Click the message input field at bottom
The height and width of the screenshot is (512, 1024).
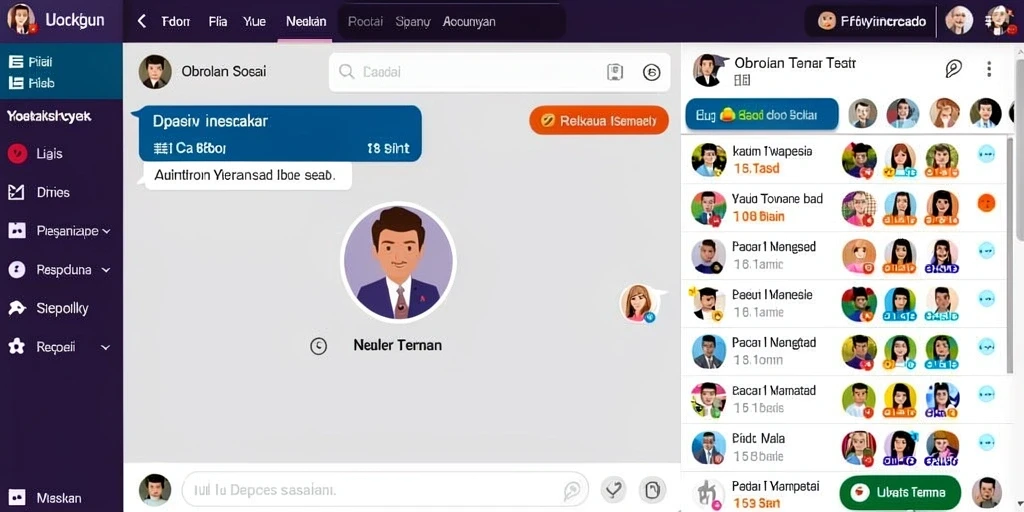(385, 490)
